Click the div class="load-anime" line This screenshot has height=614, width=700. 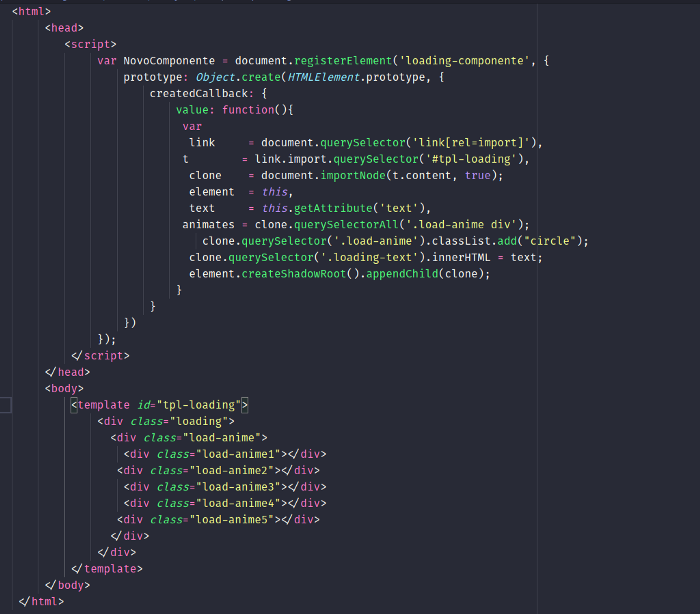tap(189, 438)
